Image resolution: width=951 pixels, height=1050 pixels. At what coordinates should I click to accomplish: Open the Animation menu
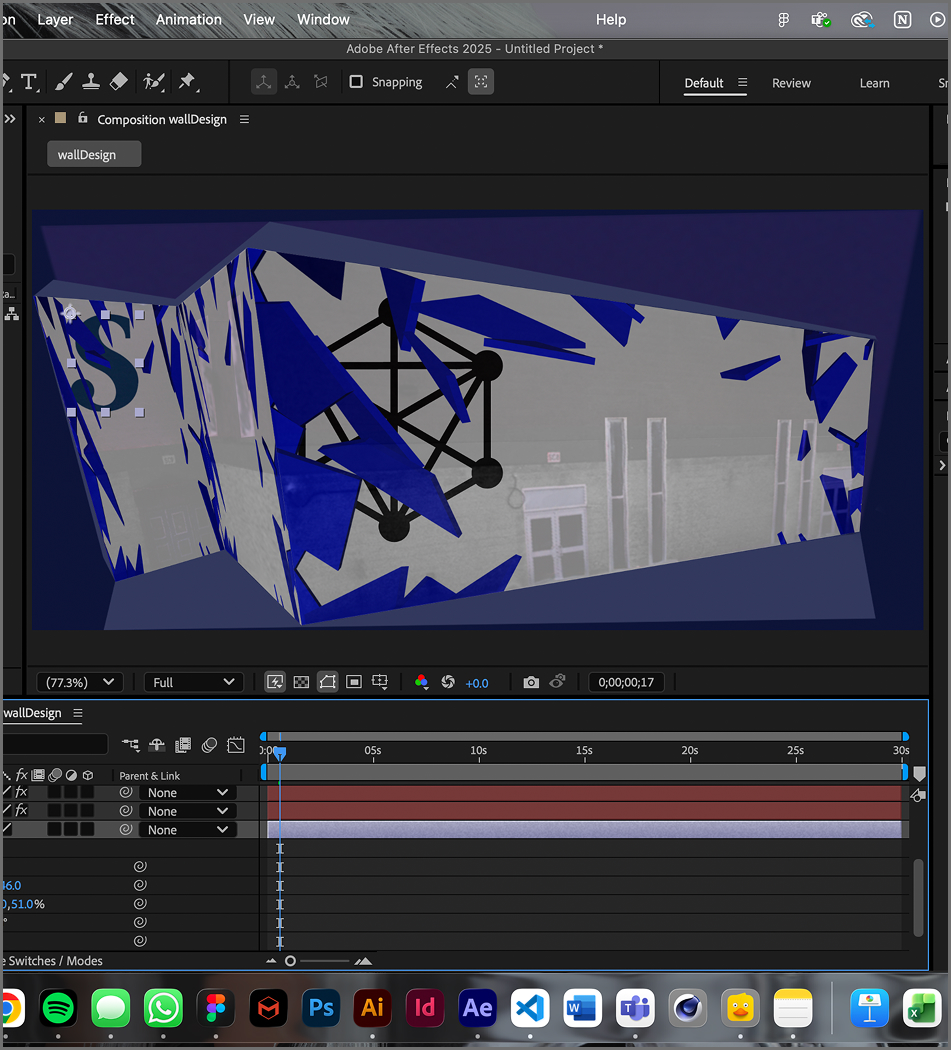pos(188,19)
